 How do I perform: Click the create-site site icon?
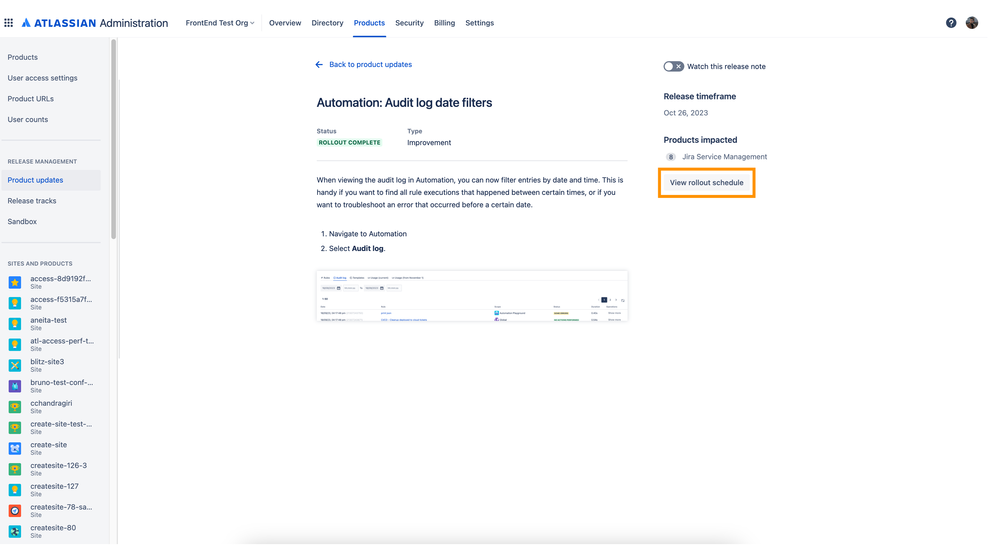[x=14, y=448]
